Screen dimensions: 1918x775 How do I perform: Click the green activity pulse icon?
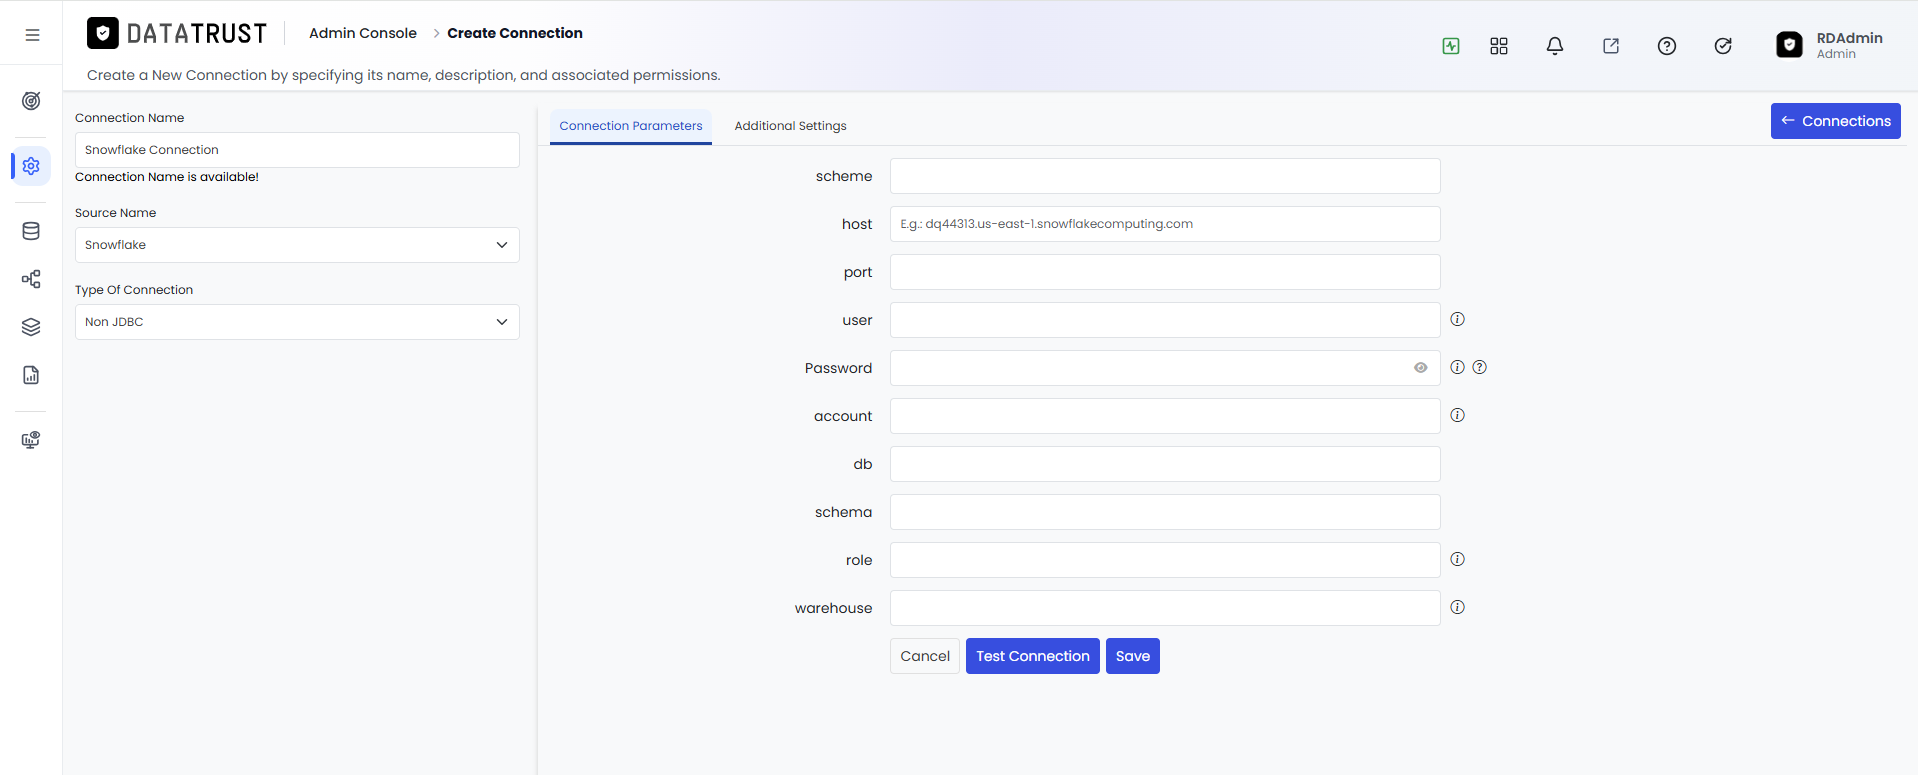point(1451,46)
